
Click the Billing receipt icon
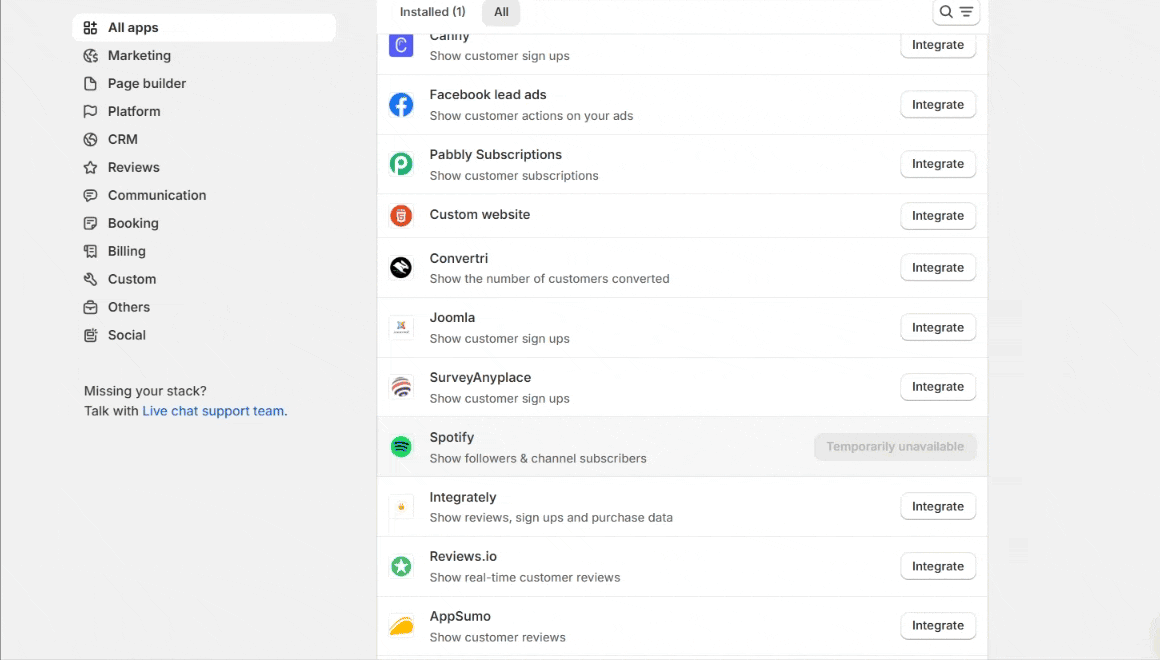point(90,251)
